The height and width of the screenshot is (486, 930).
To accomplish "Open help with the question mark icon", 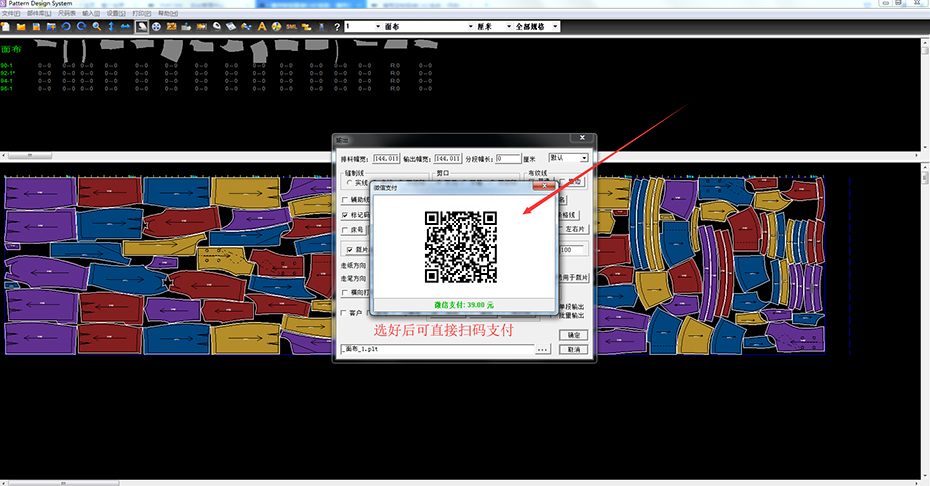I will point(336,26).
